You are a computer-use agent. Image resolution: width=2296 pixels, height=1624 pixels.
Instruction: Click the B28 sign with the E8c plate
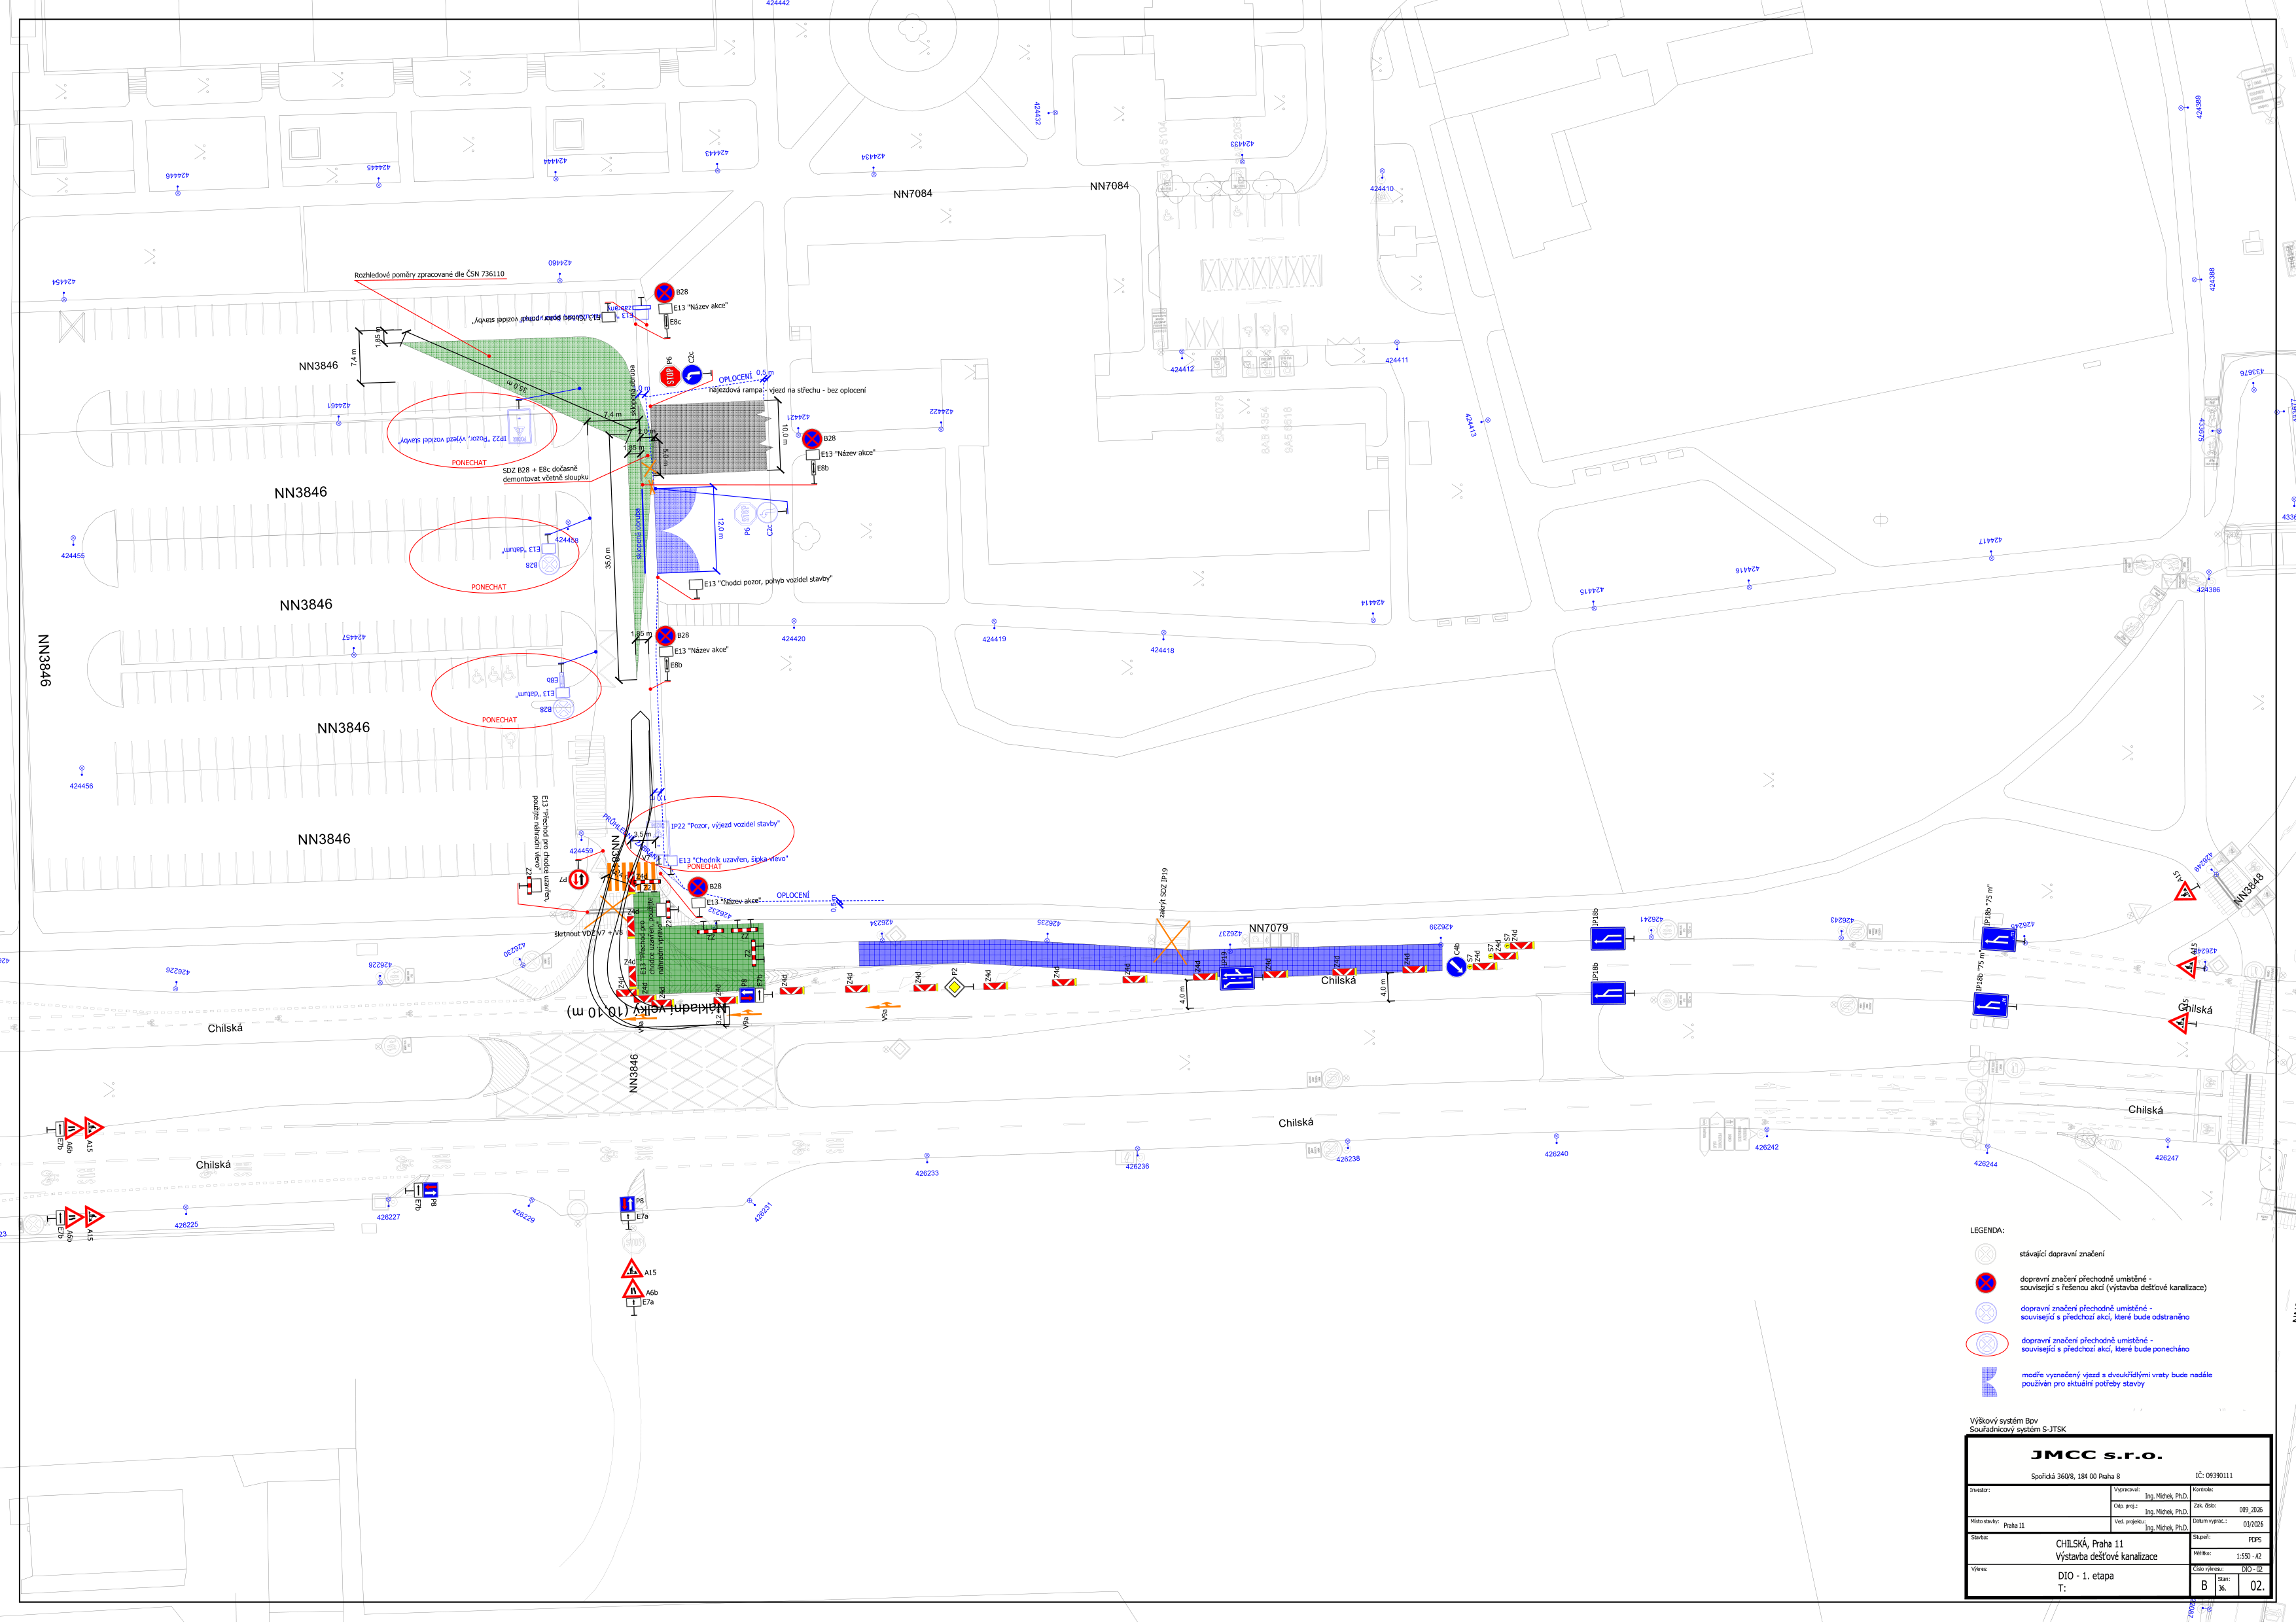pyautogui.click(x=664, y=293)
